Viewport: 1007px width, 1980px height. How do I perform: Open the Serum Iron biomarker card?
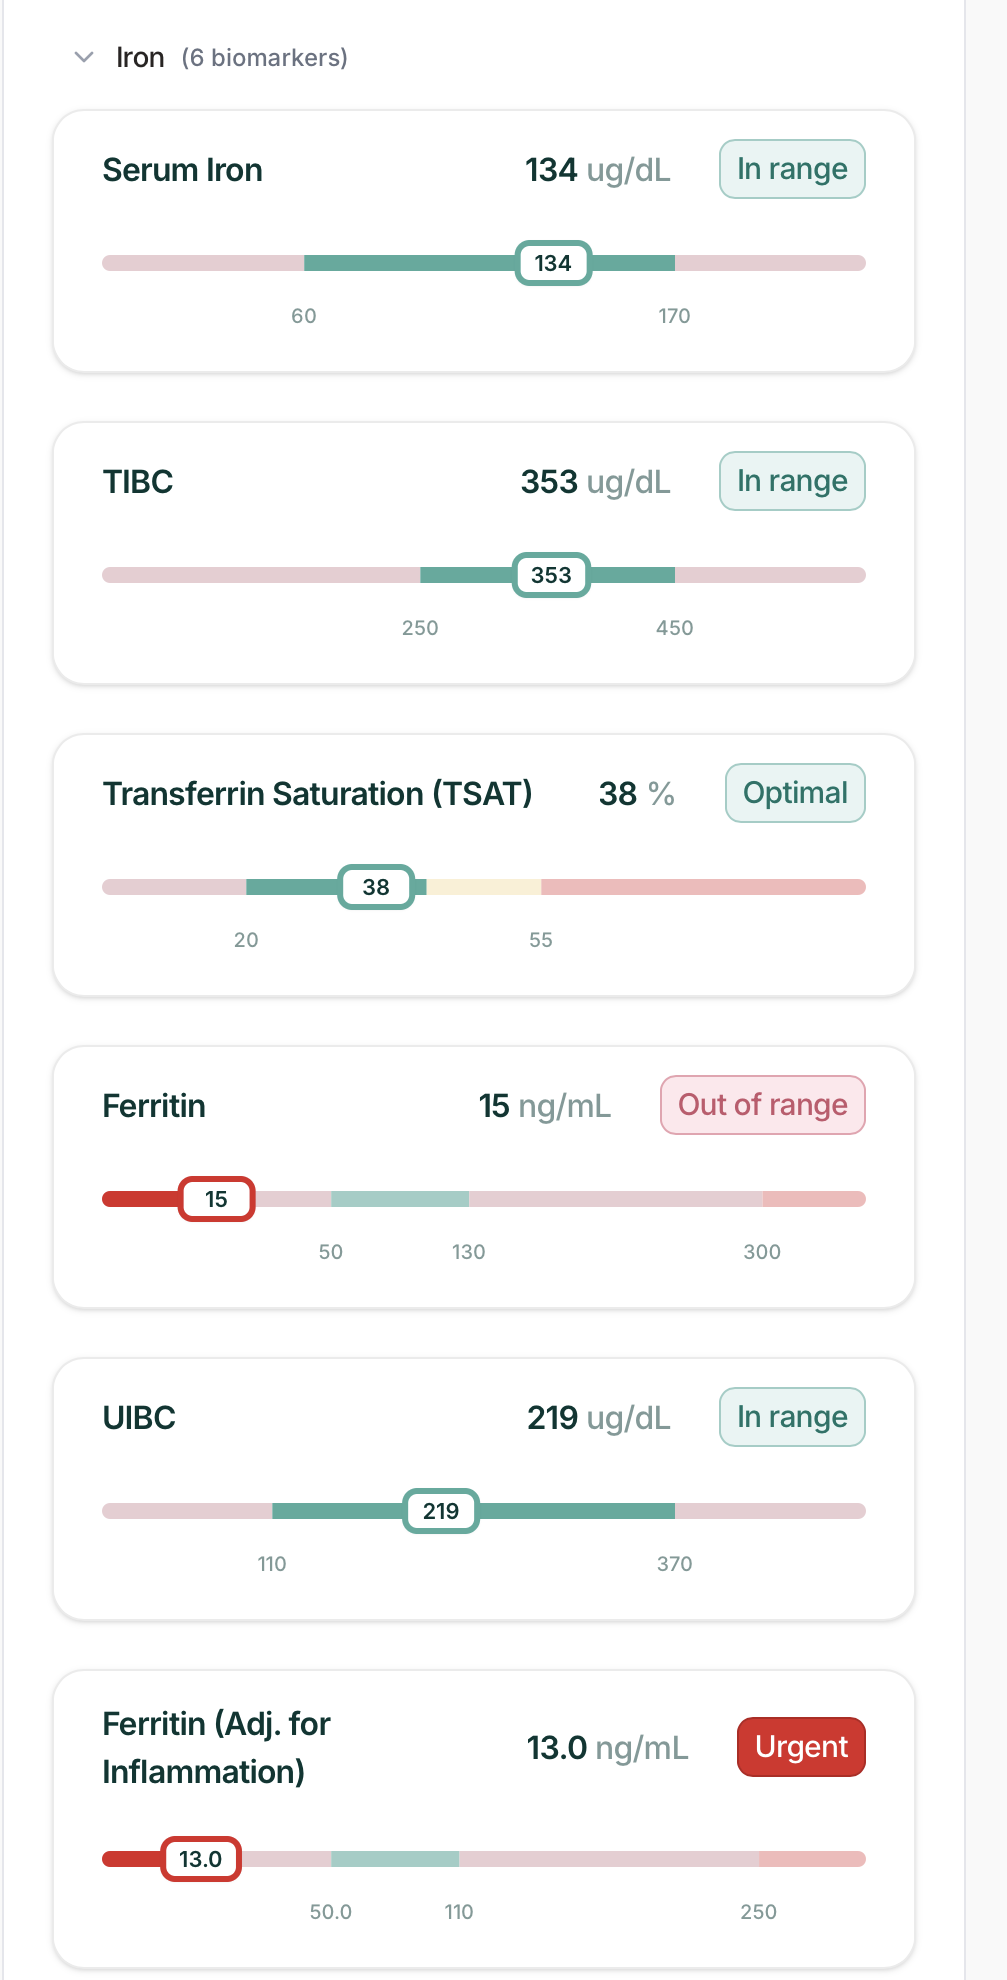pyautogui.click(x=484, y=241)
